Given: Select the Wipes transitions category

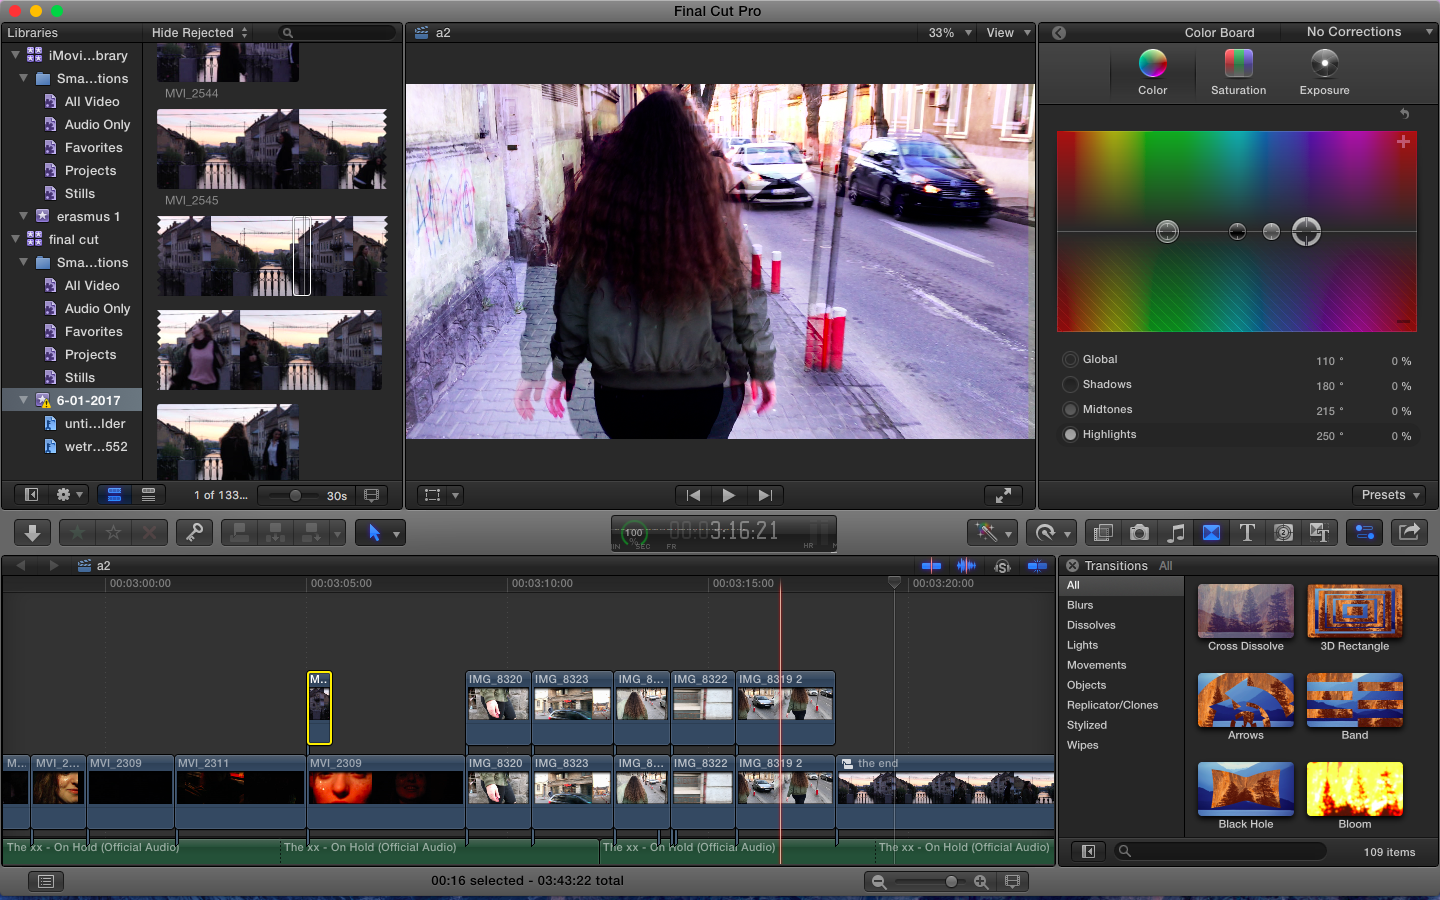Looking at the screenshot, I should pos(1082,745).
